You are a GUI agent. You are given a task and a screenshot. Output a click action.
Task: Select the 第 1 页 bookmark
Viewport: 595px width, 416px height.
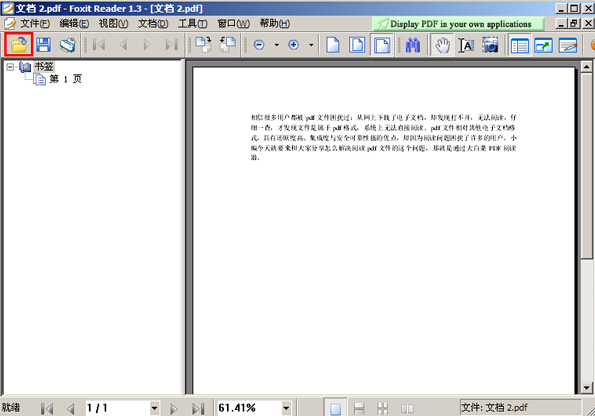tap(66, 79)
